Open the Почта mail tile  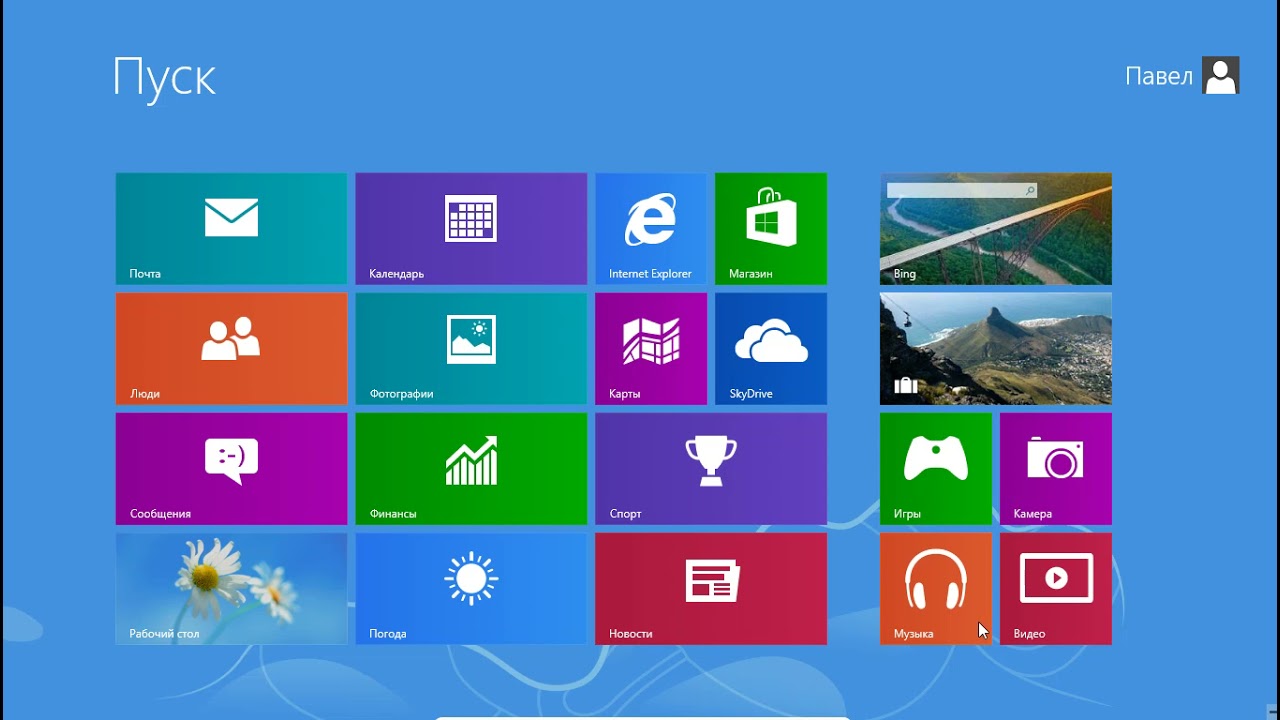[x=231, y=229]
